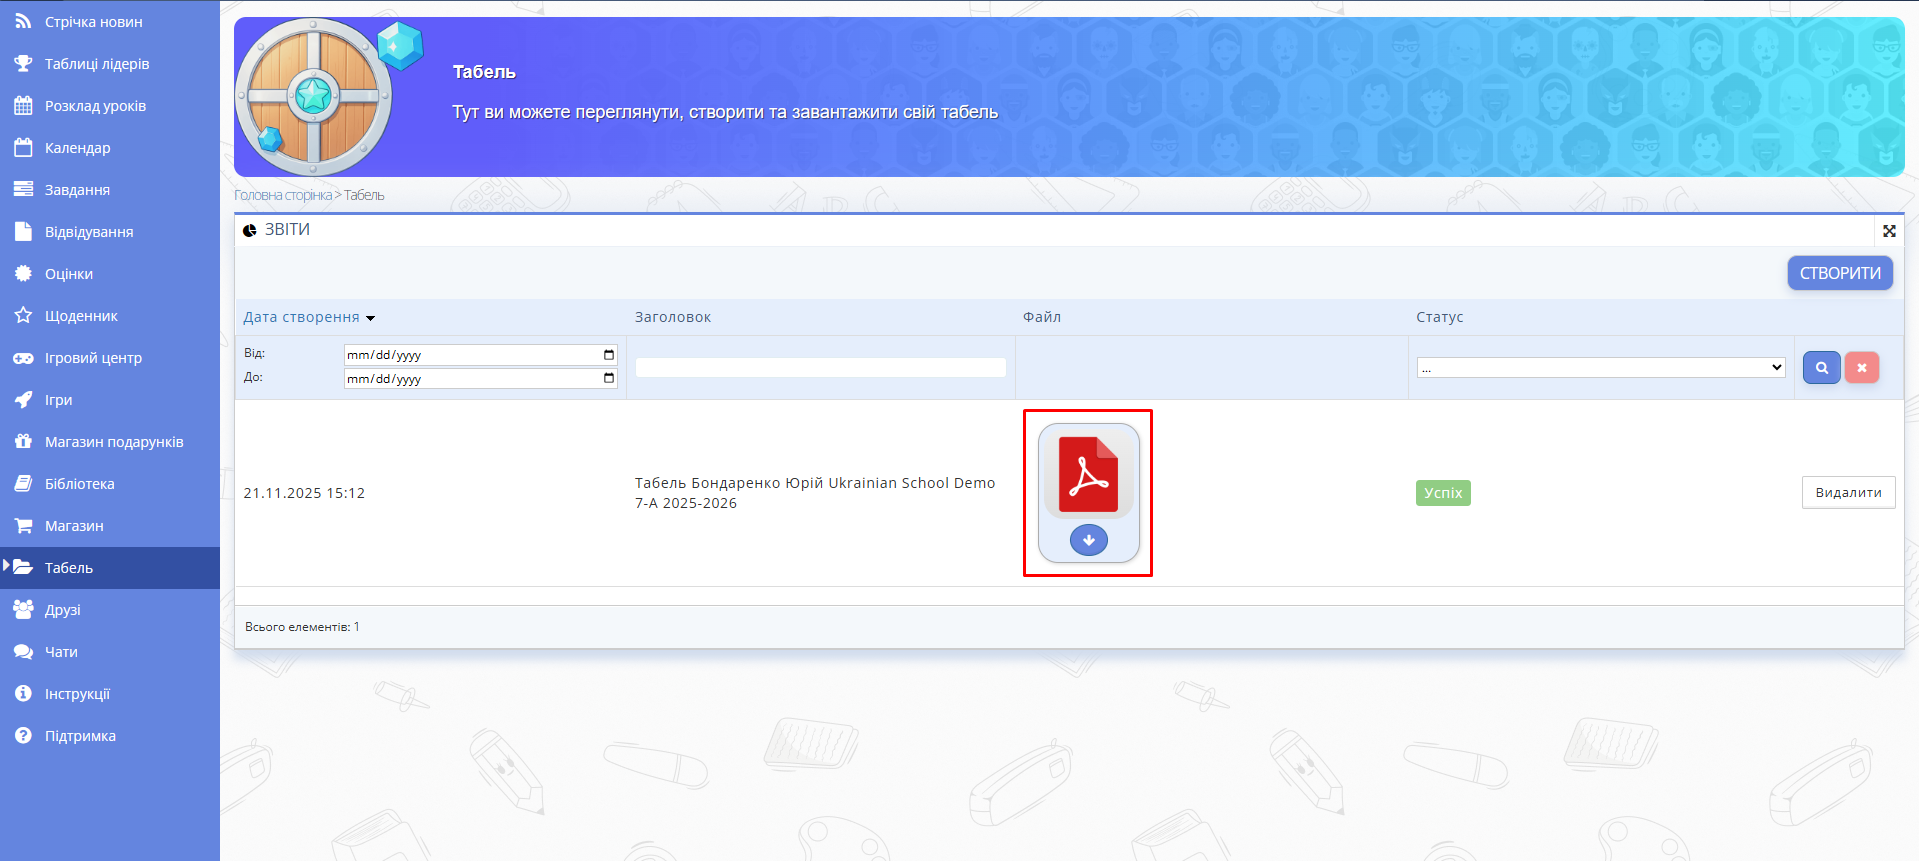Expand the reports panel to fullscreen
This screenshot has height=861, width=1919.
coord(1889,231)
